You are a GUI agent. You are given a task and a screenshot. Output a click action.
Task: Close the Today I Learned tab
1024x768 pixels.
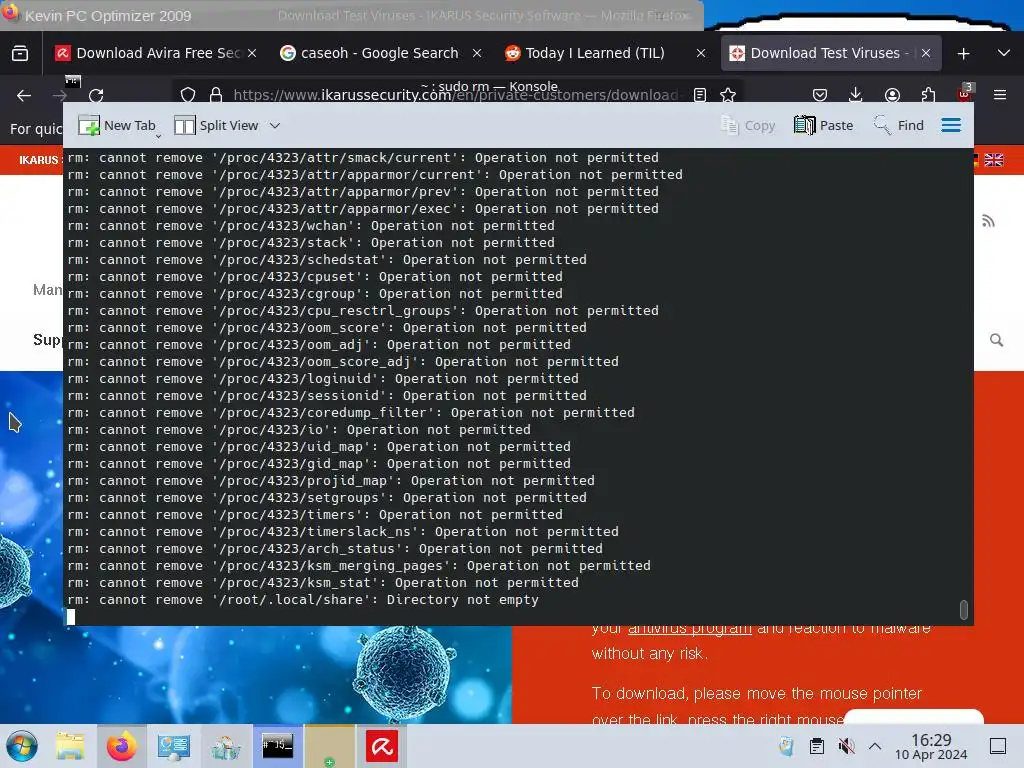(701, 53)
